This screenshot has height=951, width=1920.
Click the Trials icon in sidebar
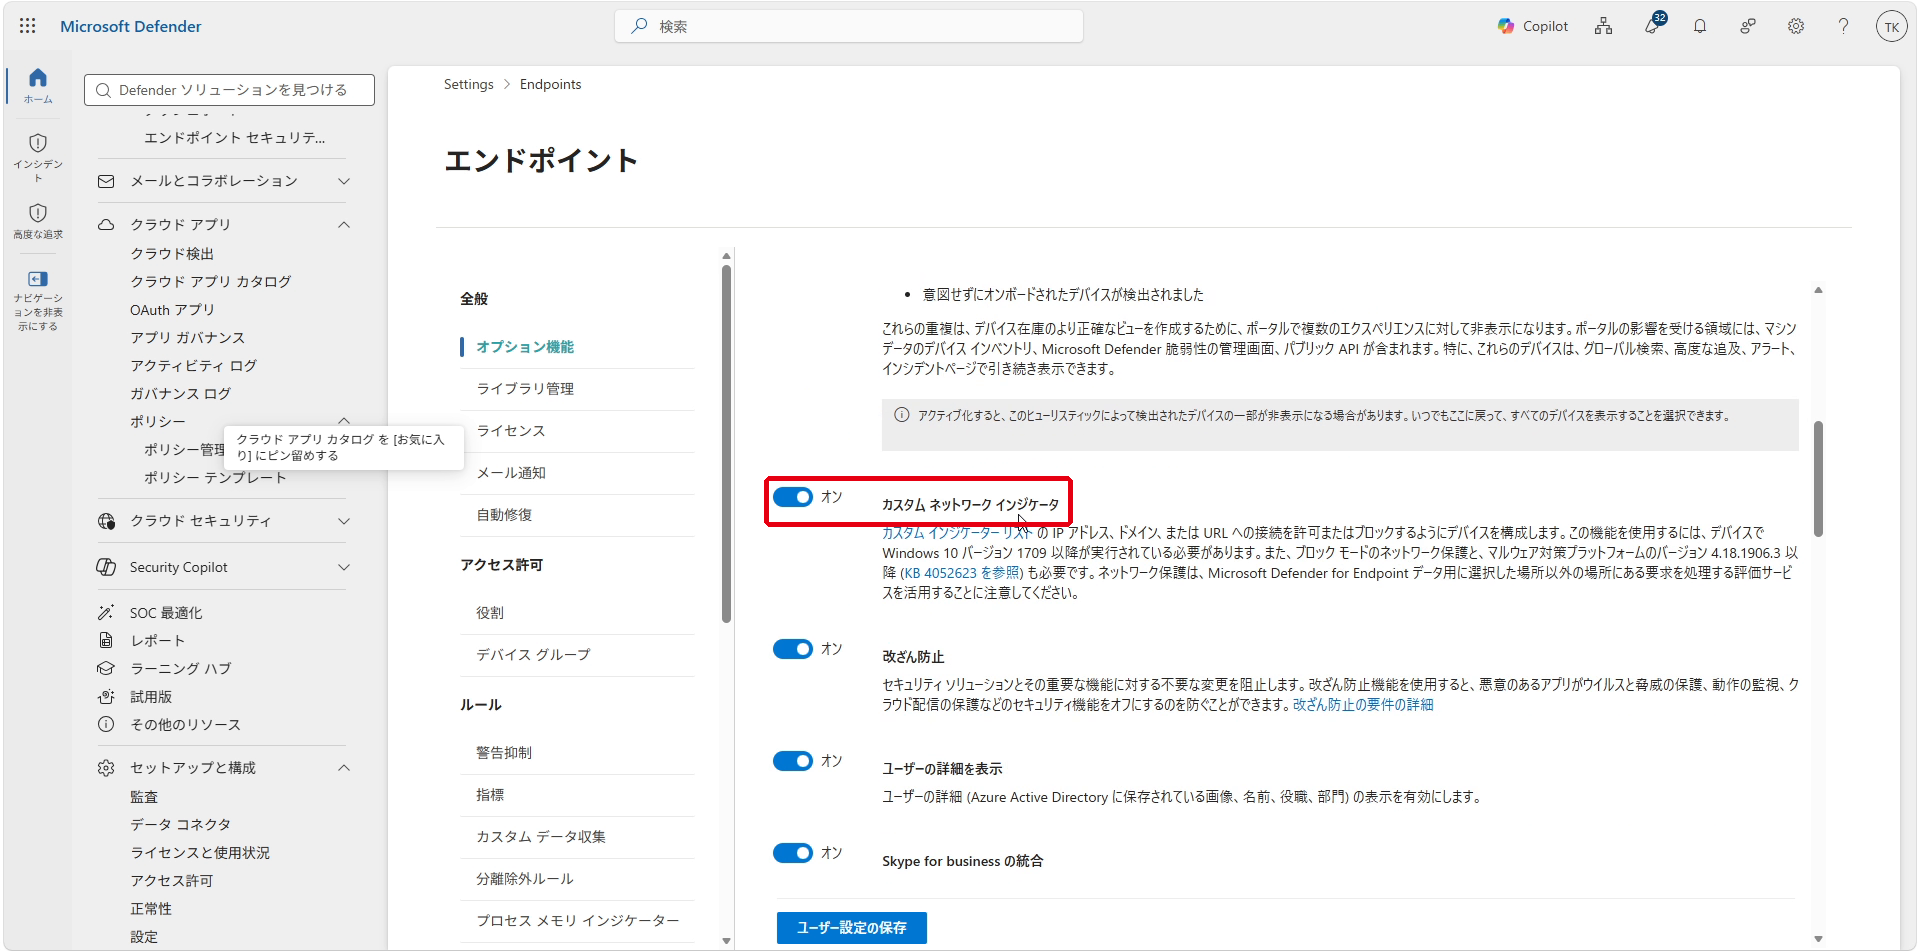(106, 696)
